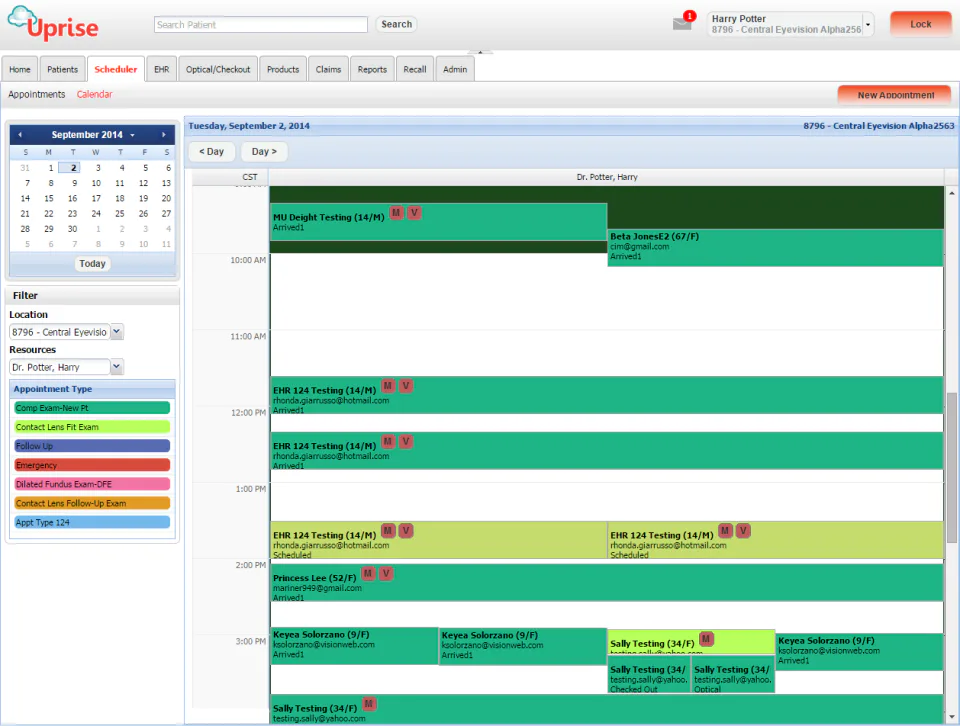The width and height of the screenshot is (960, 726).
Task: Select September 17 in the mini calendar
Action: tap(96, 198)
